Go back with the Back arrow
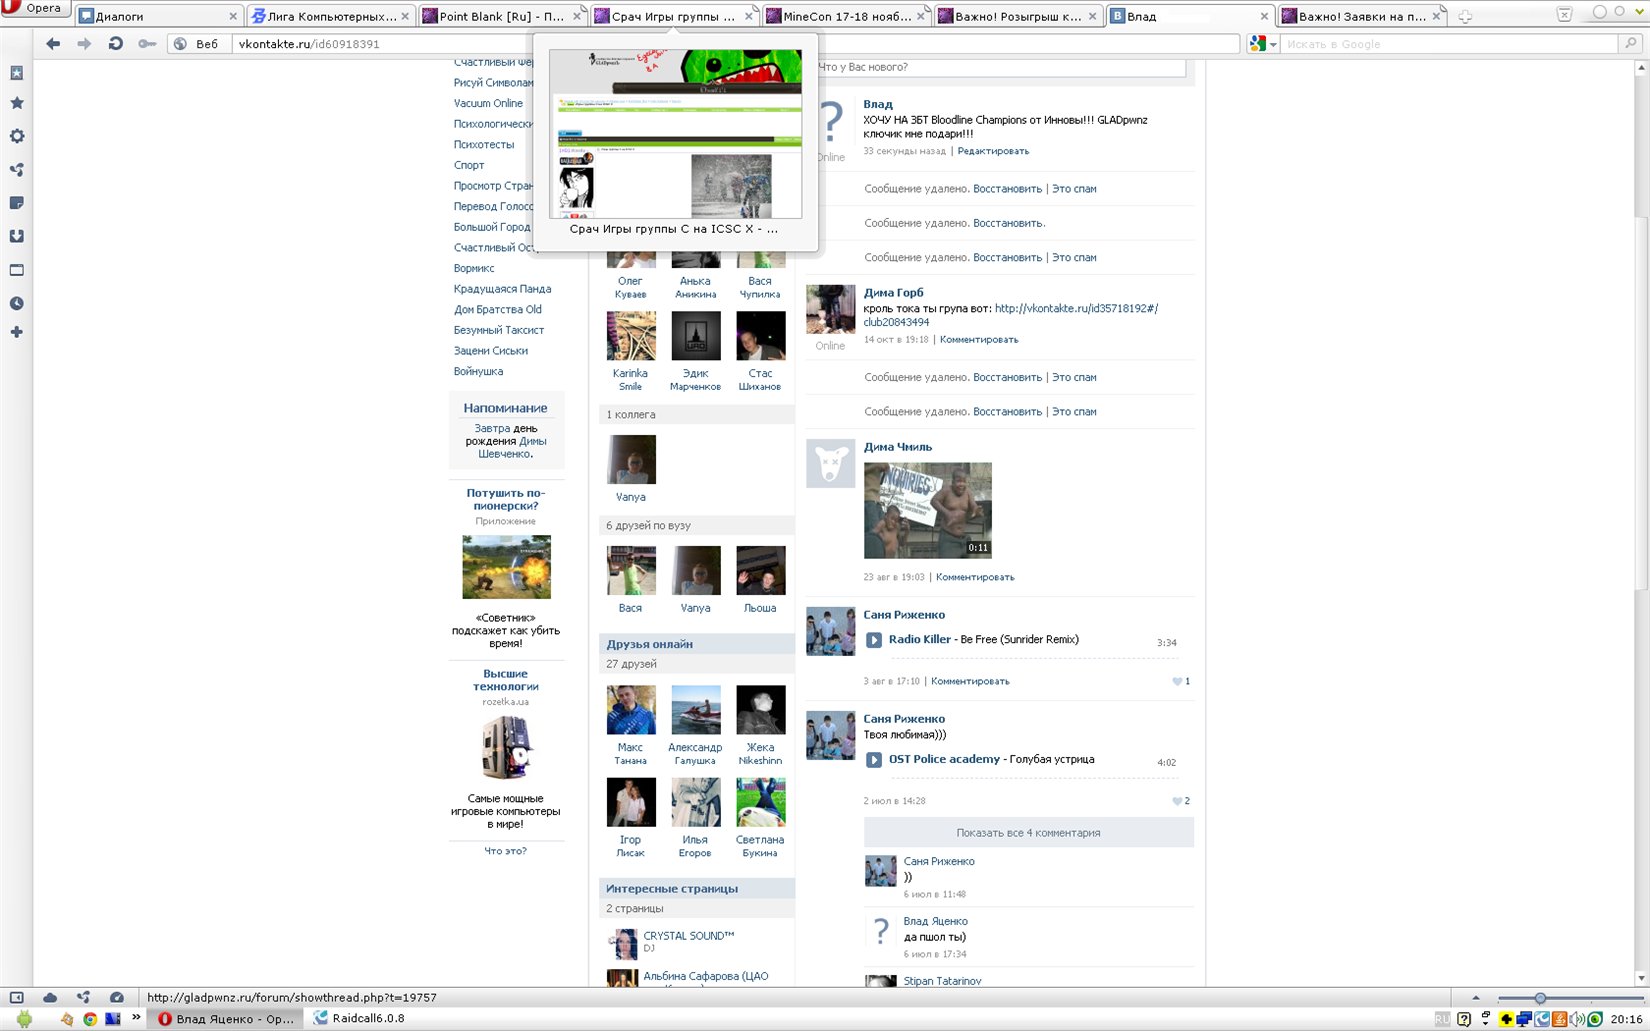 click(53, 44)
